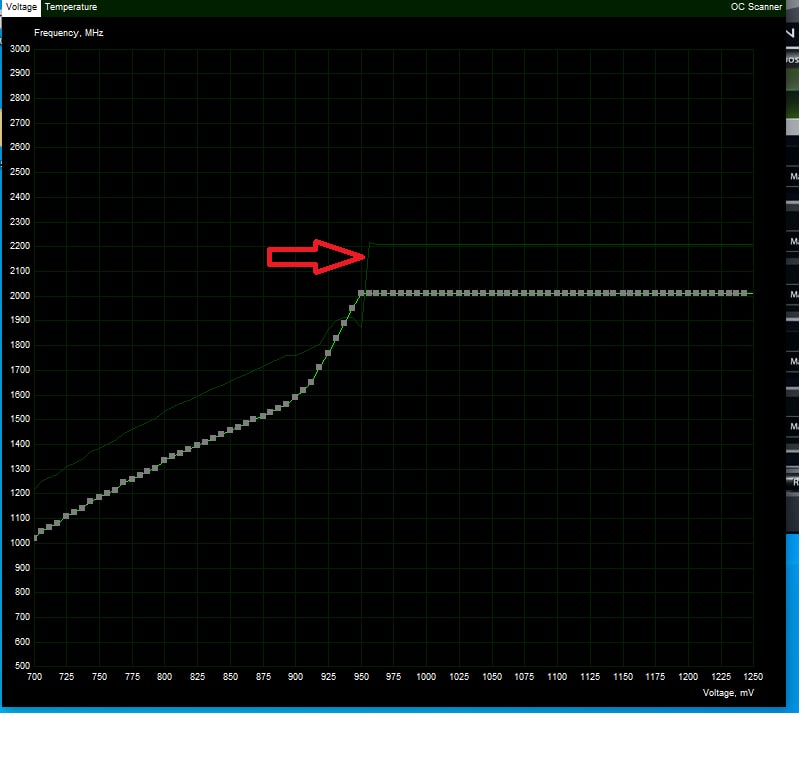Click the '1150' voltage axis label
Image resolution: width=805 pixels, height=761 pixels.
tap(623, 676)
